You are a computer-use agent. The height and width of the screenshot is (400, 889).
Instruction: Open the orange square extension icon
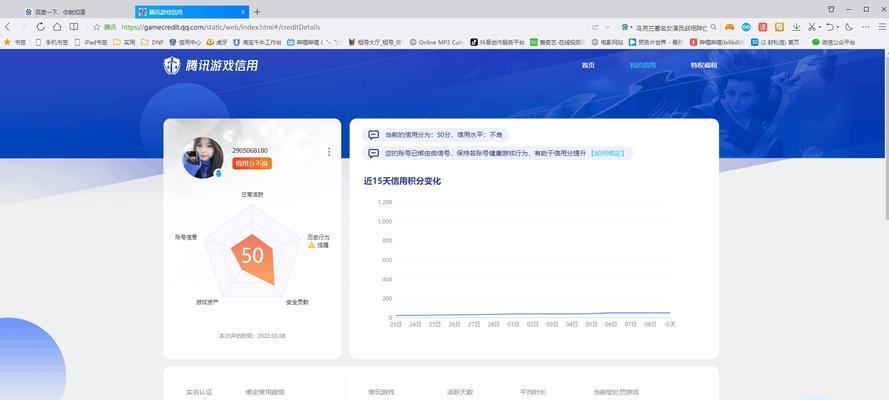[x=780, y=27]
